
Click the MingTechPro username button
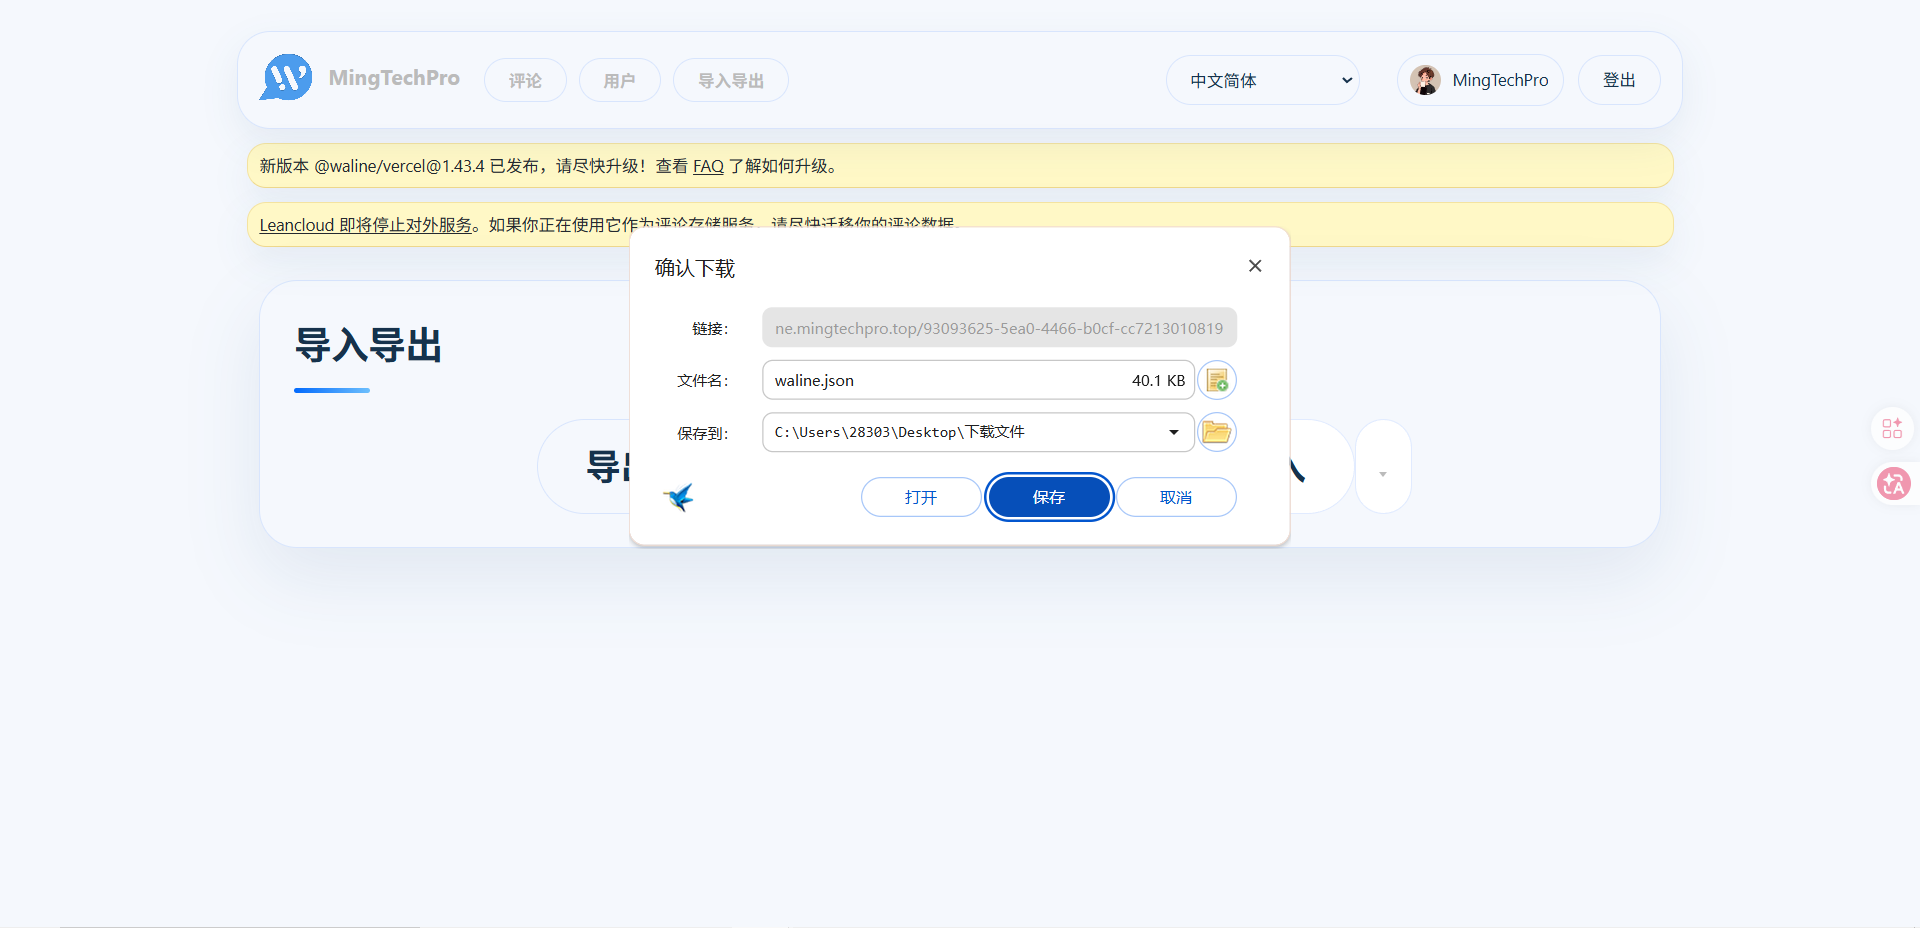point(1480,80)
